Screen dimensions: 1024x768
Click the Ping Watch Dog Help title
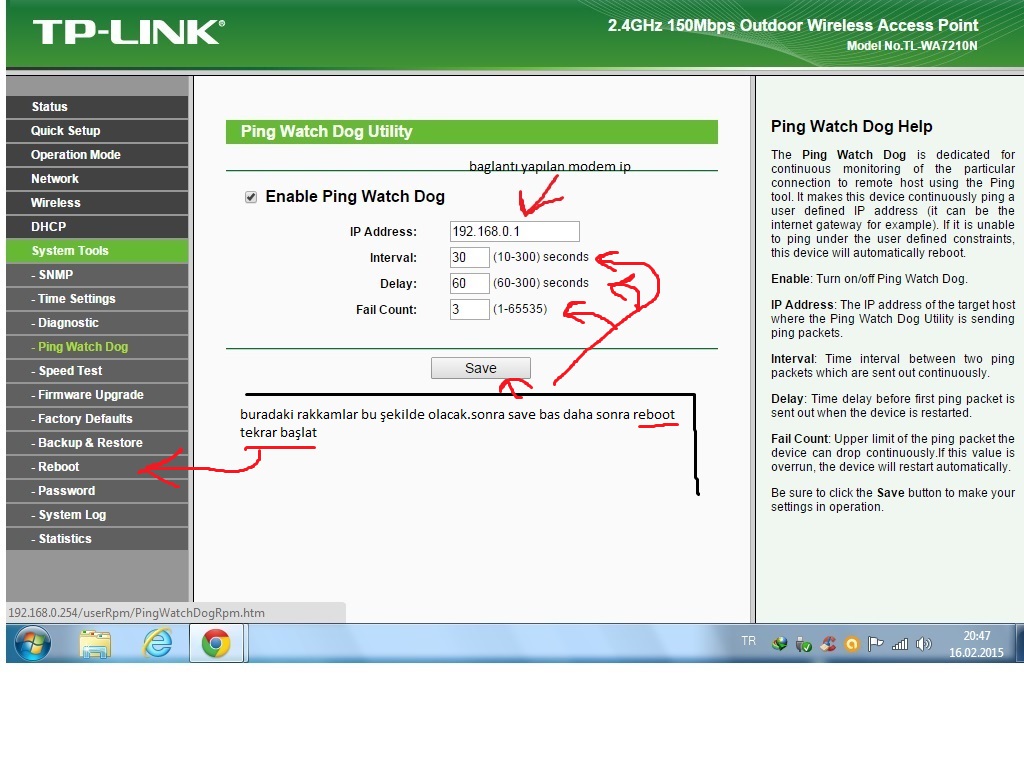tap(852, 127)
